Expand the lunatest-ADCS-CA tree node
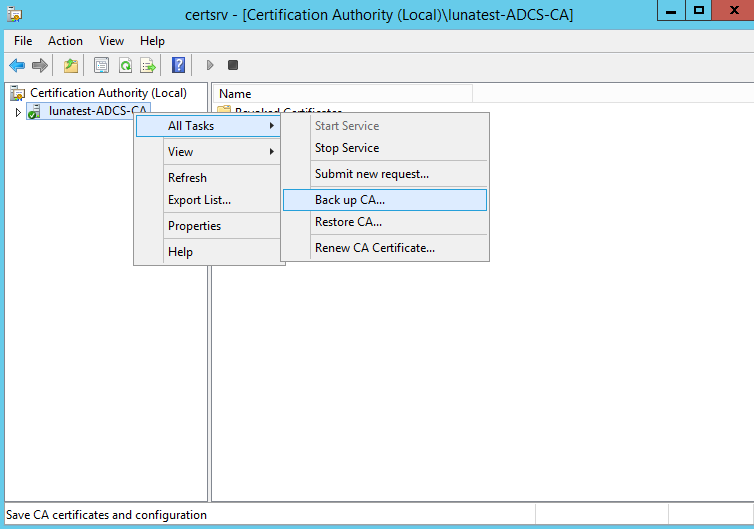Screen dimensions: 754x529 [x=18, y=112]
